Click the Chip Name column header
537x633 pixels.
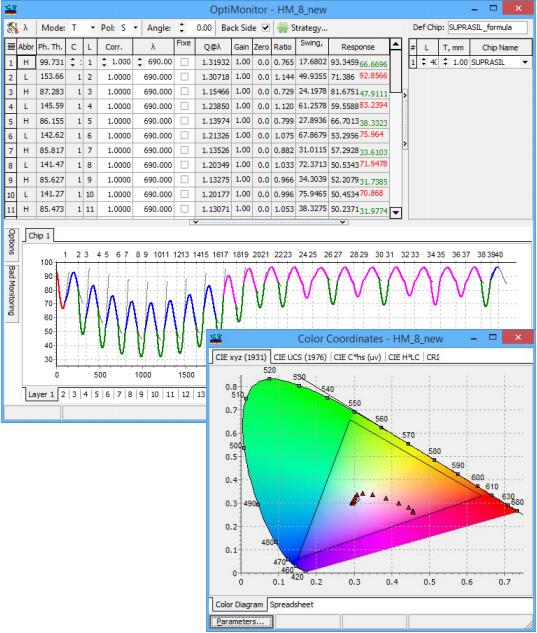[x=500, y=47]
